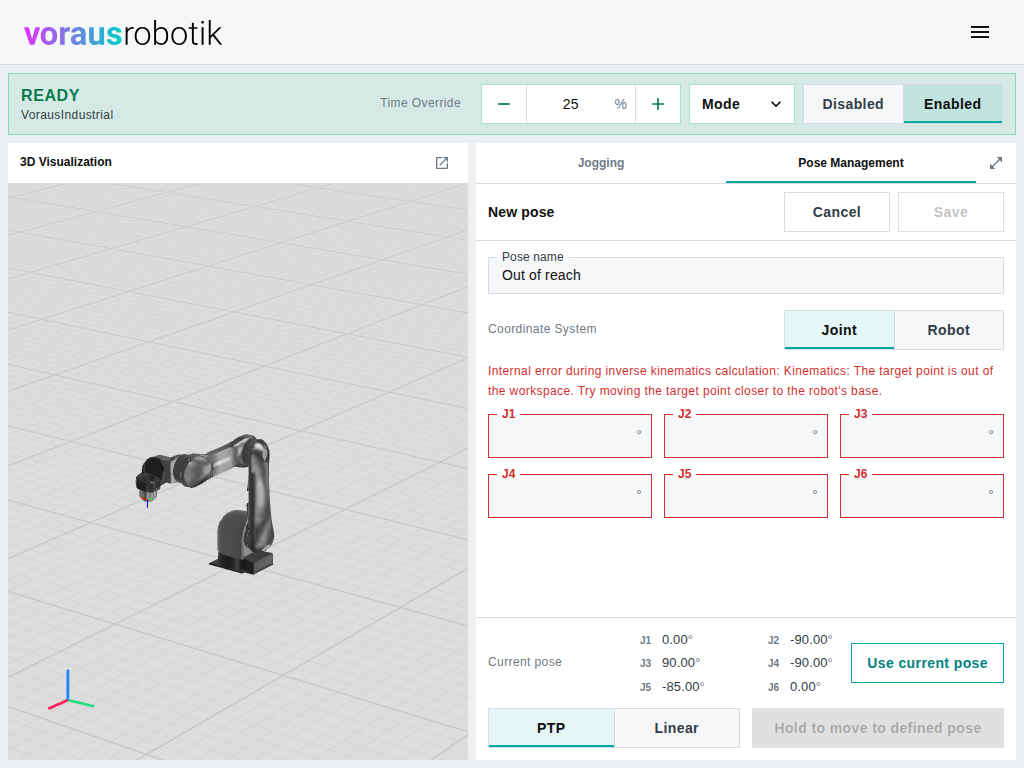Click Hold to move to defined pose
The width and height of the screenshot is (1024, 768).
(877, 728)
